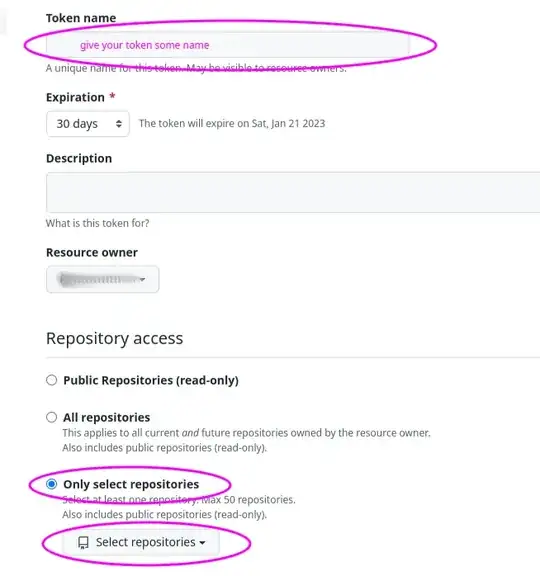The width and height of the screenshot is (540, 576).
Task: Click the Token name input field
Action: pyautogui.click(x=227, y=45)
